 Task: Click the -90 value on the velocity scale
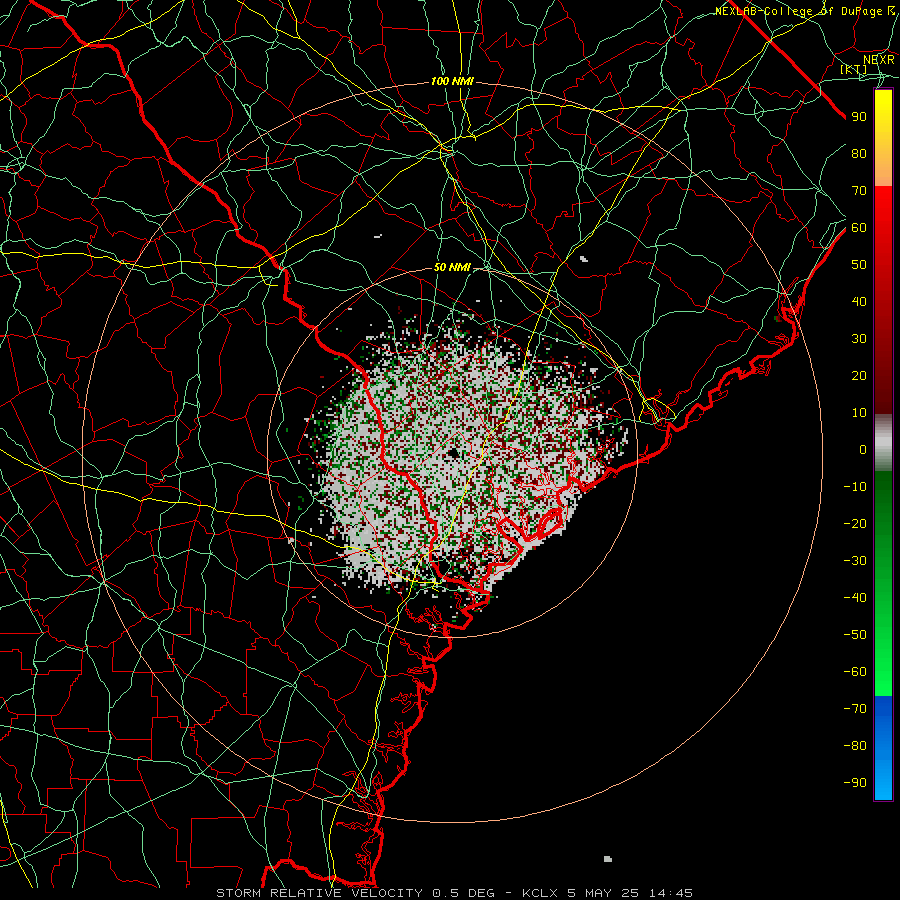coord(855,782)
